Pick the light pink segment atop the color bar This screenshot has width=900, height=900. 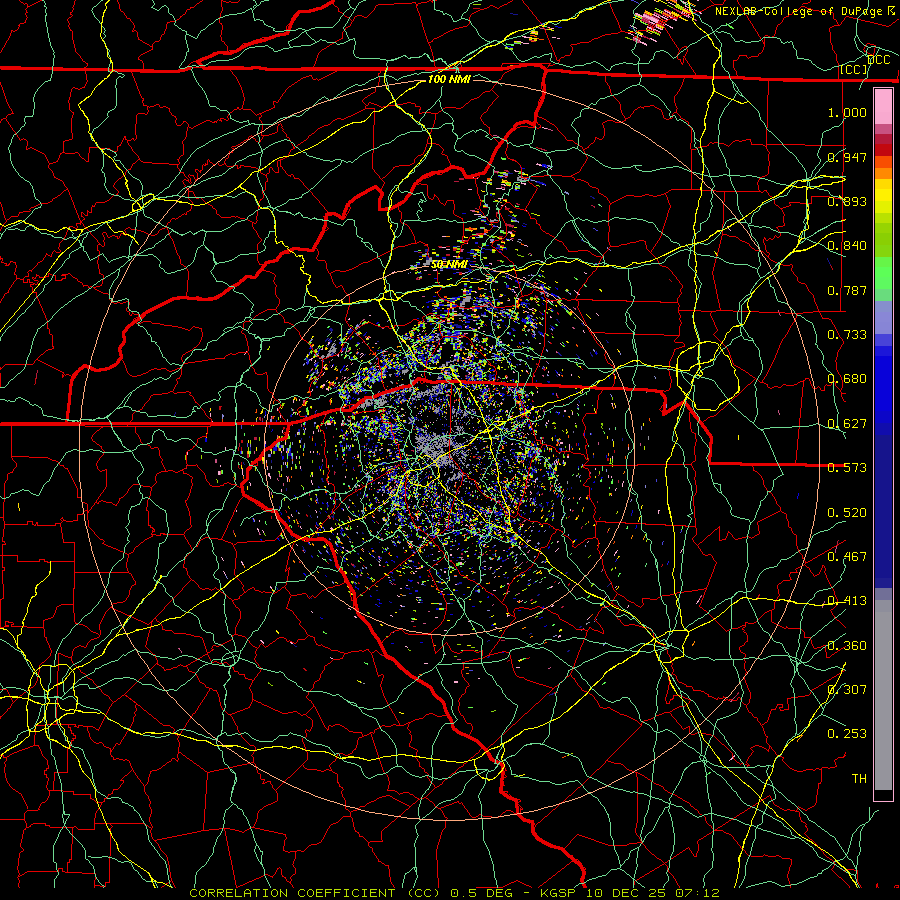point(883,106)
